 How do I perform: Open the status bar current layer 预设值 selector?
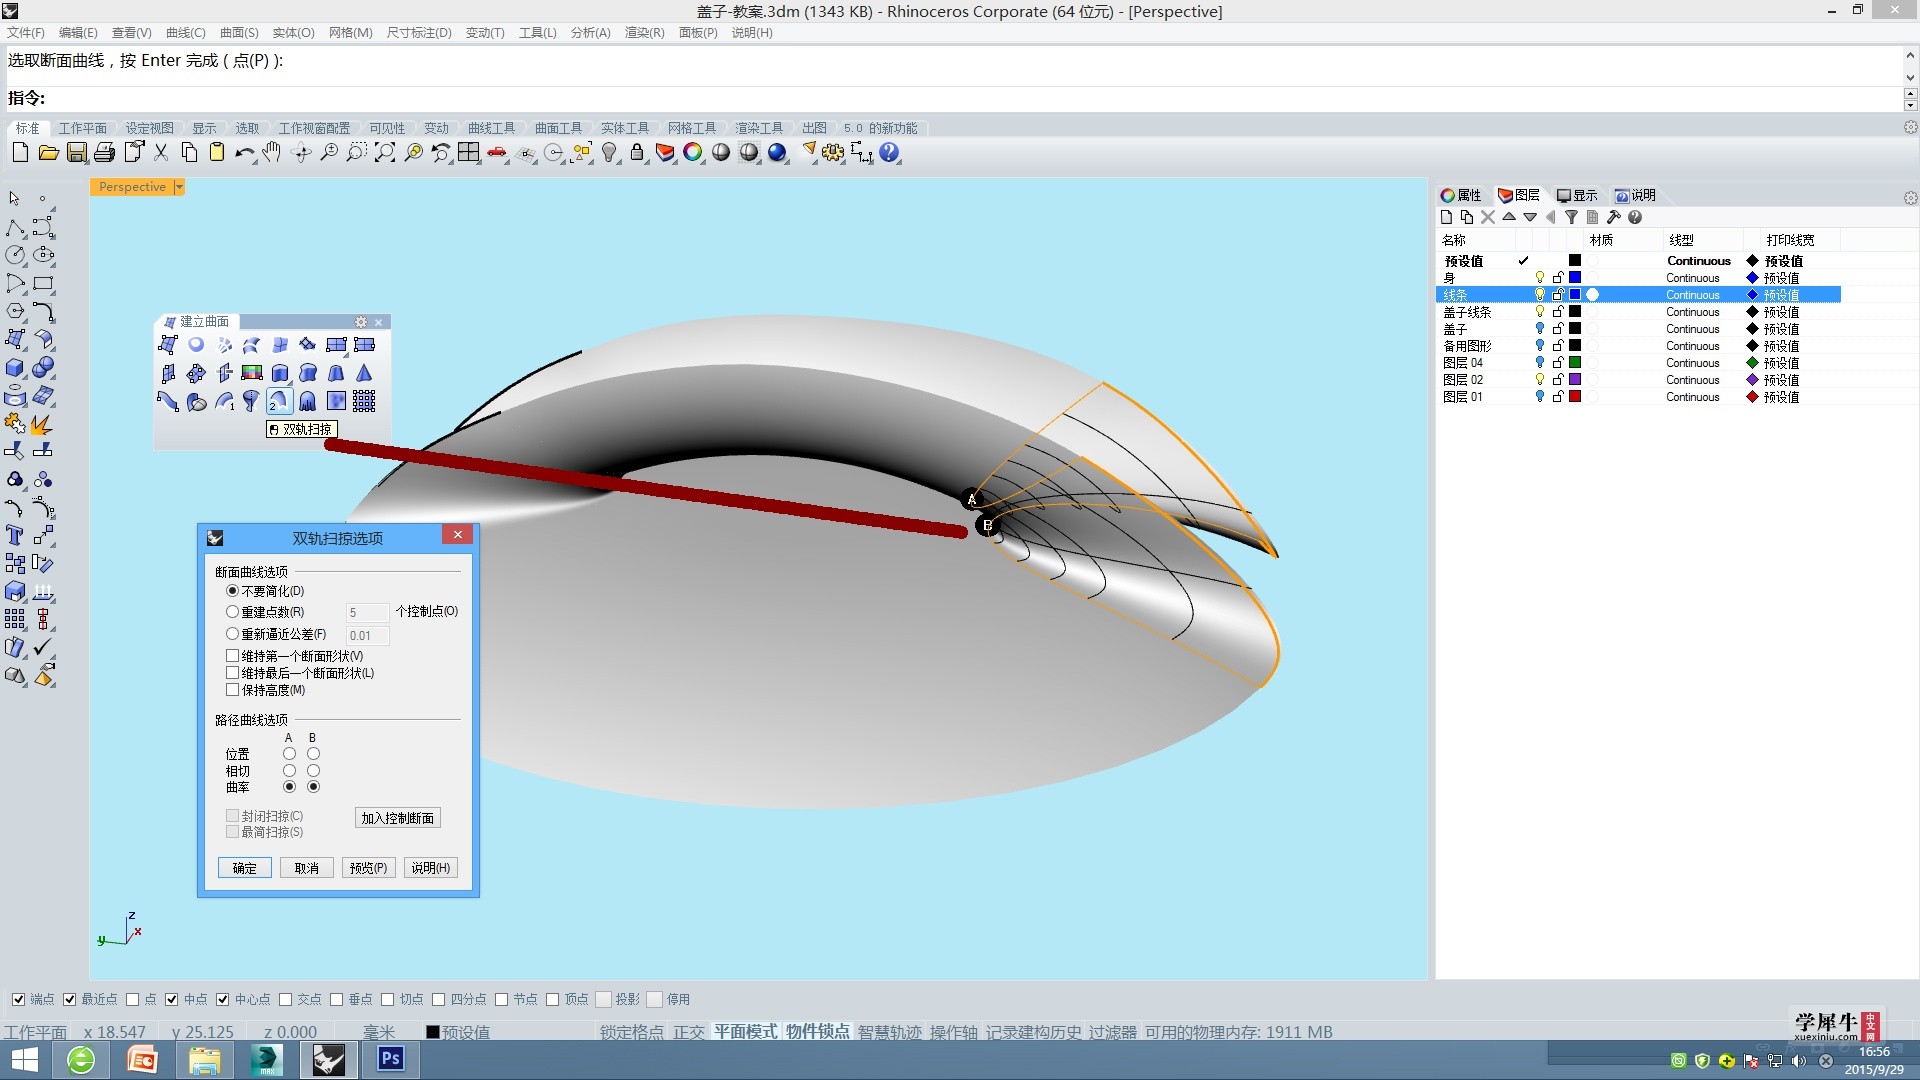(458, 1032)
